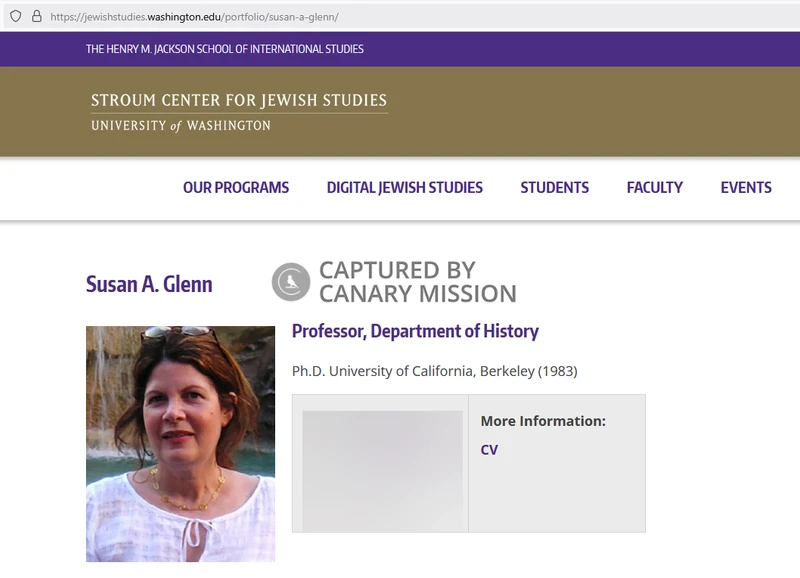Click the Professor, Department of History heading
800x578 pixels.
[x=415, y=332]
